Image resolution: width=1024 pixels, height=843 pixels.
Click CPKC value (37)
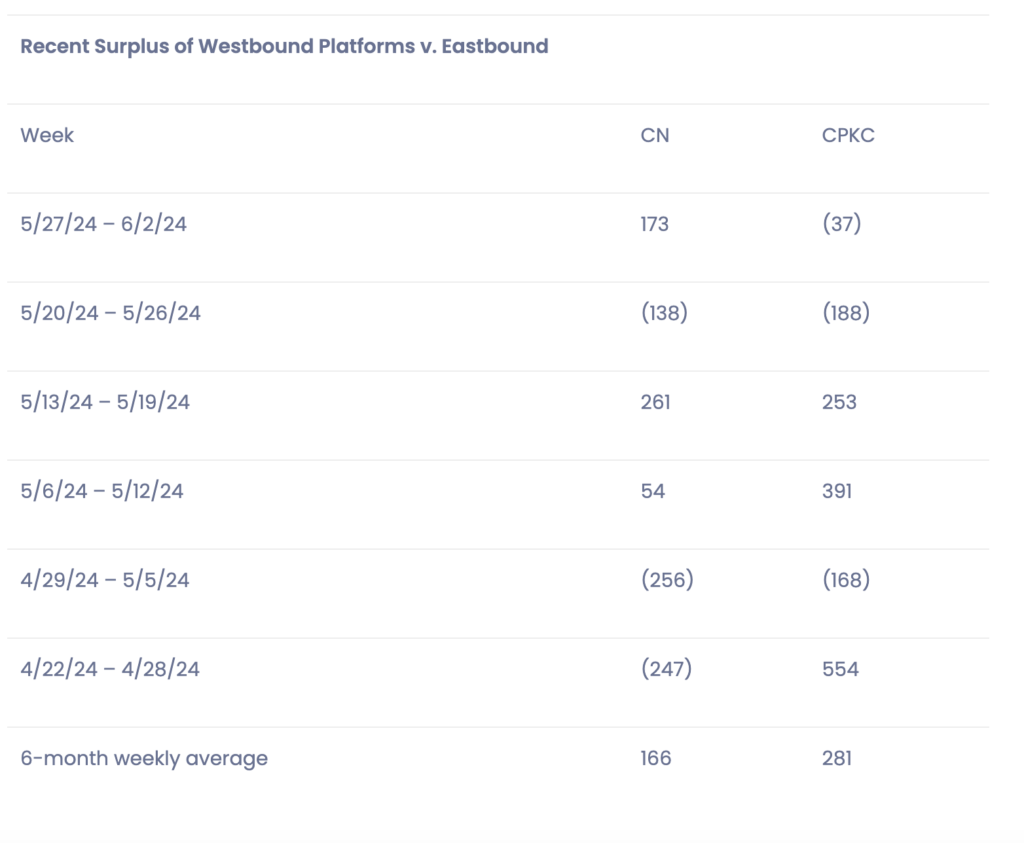pyautogui.click(x=841, y=224)
